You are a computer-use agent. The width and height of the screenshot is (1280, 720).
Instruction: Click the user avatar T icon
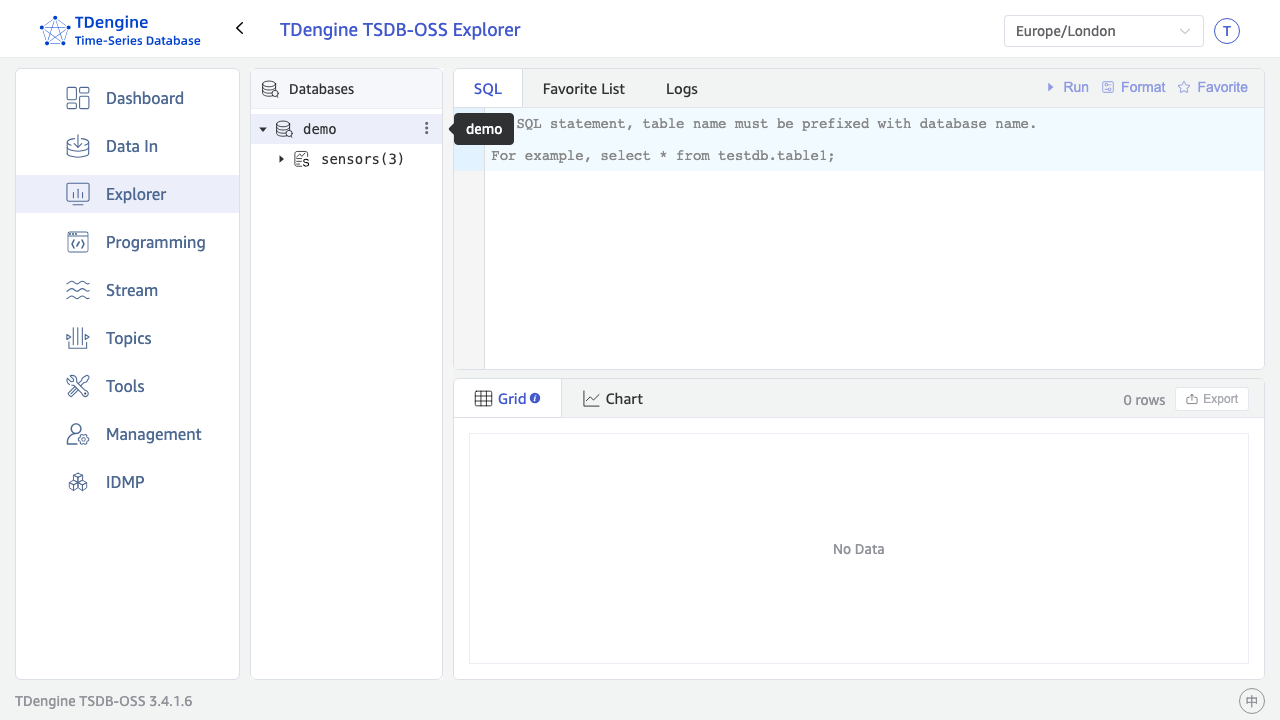click(1227, 31)
